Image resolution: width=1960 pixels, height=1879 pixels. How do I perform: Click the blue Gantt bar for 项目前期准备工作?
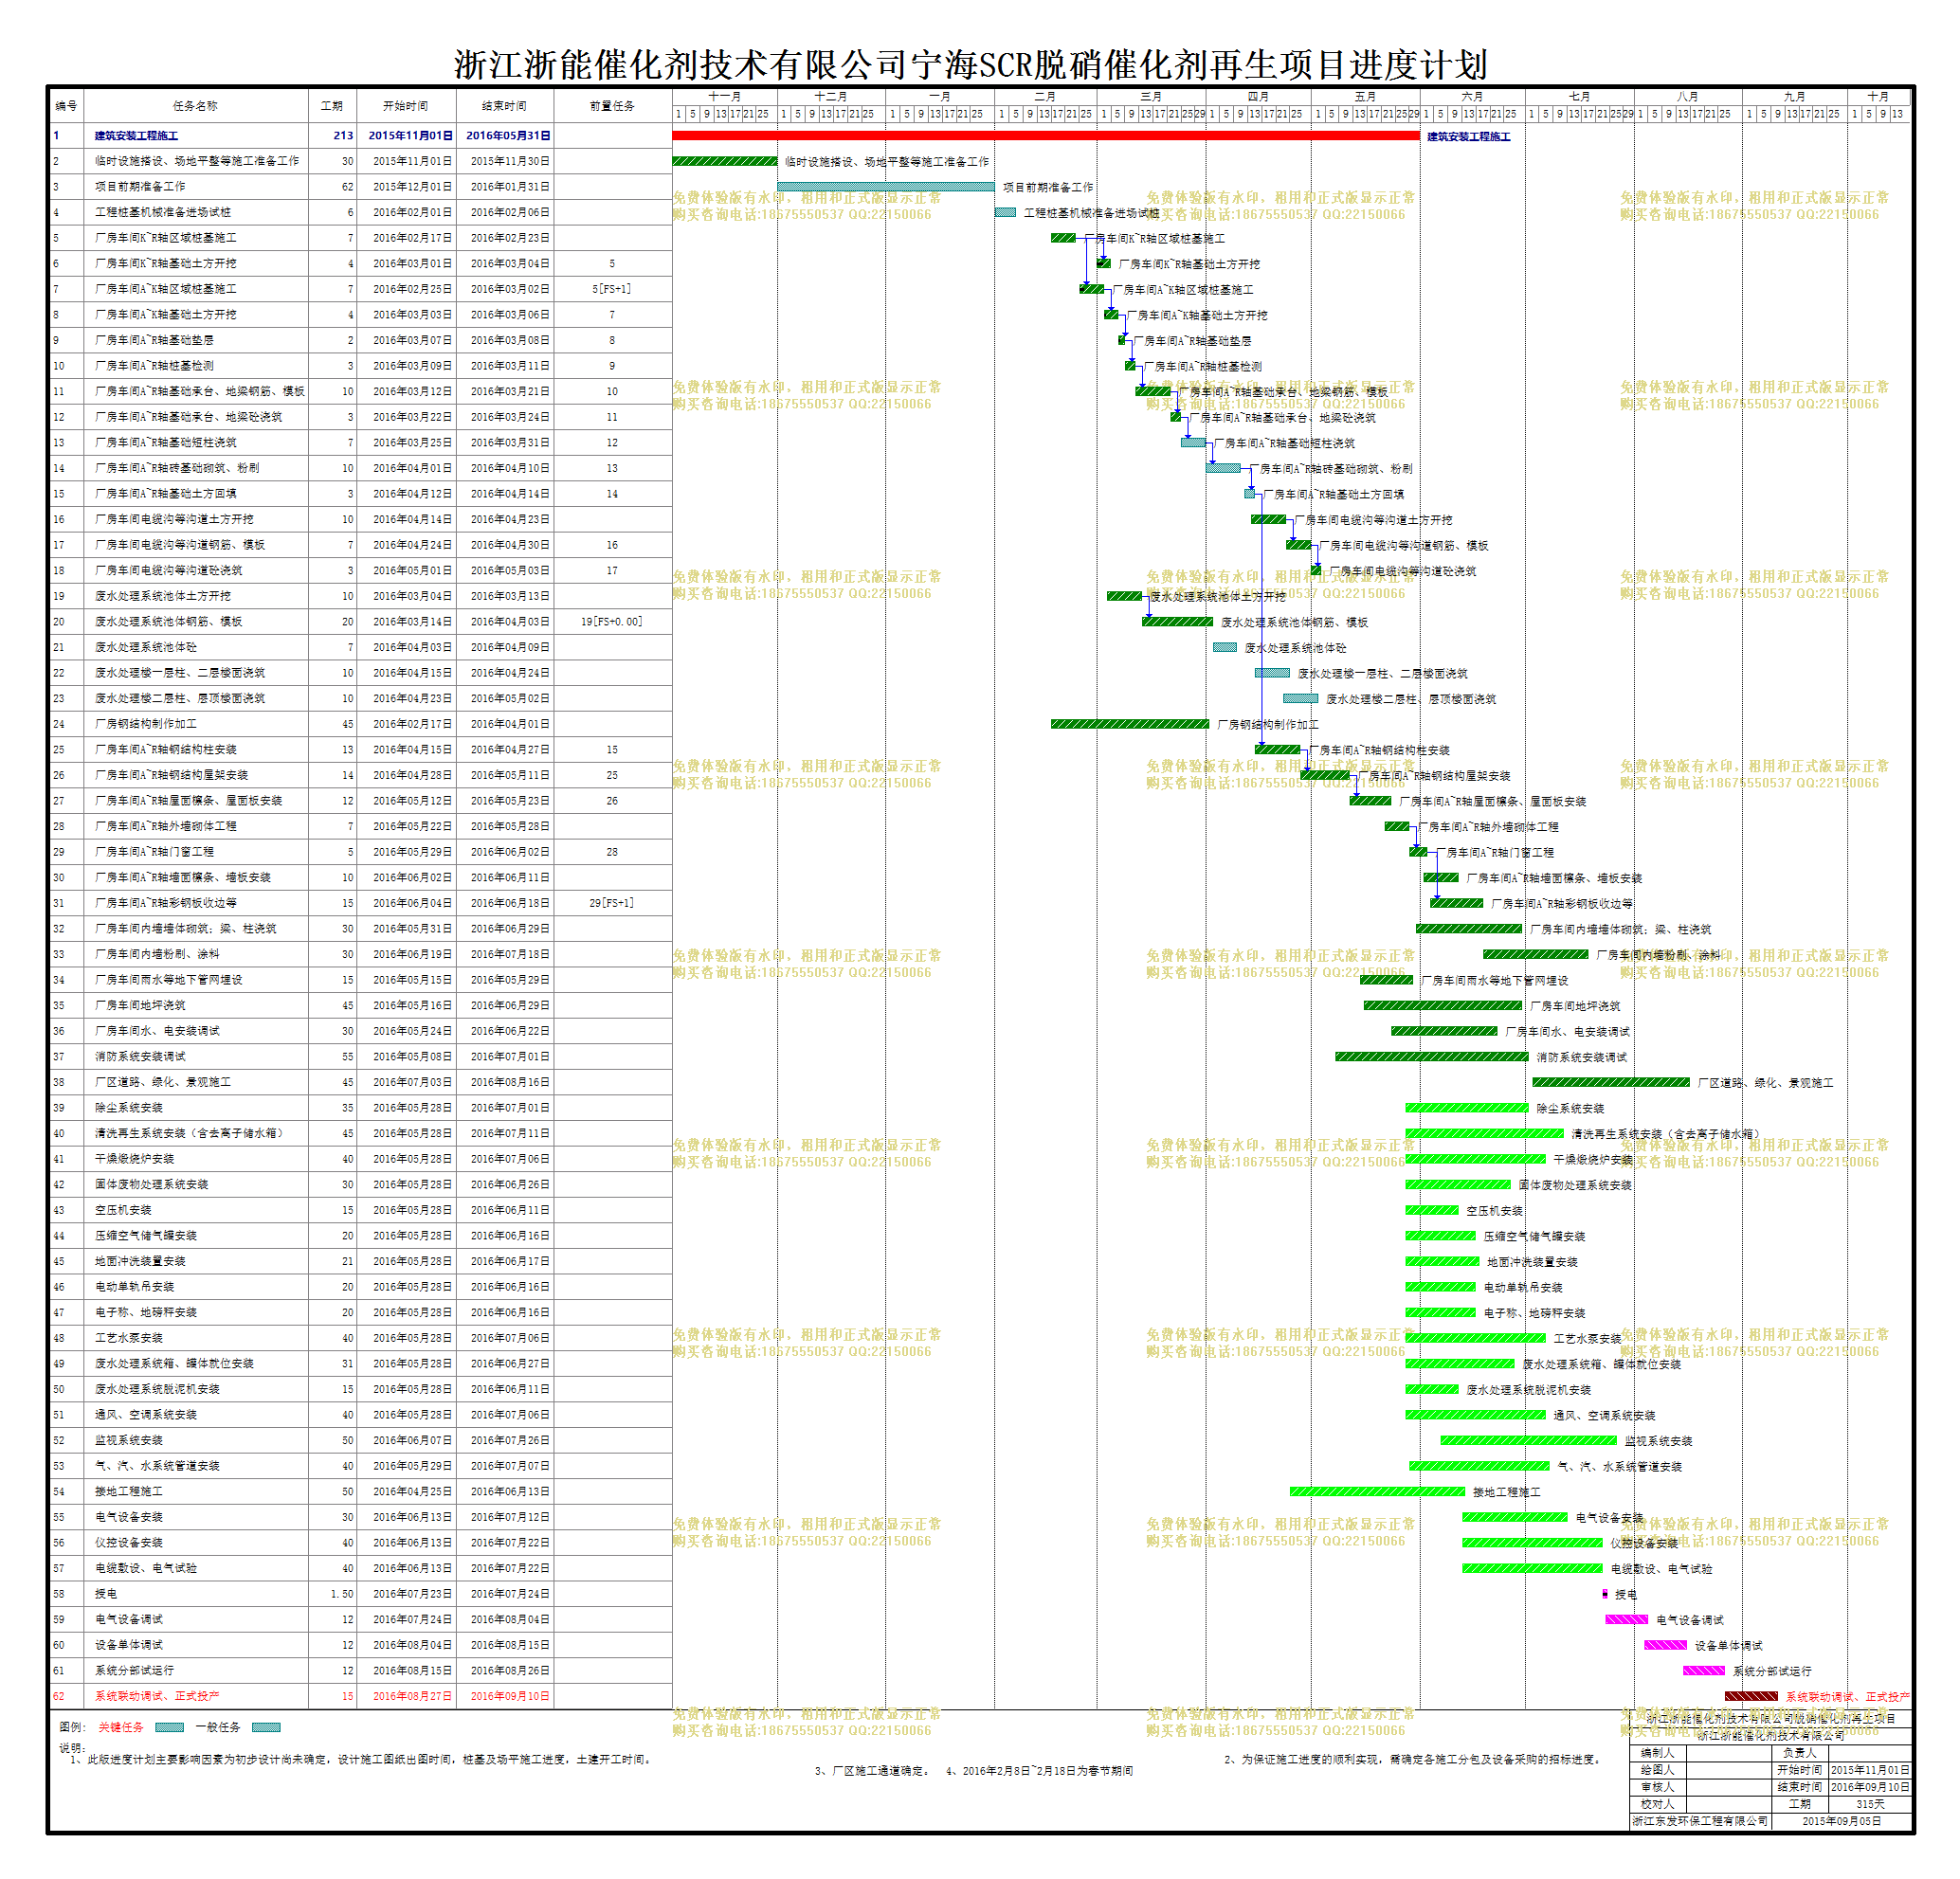[x=886, y=187]
